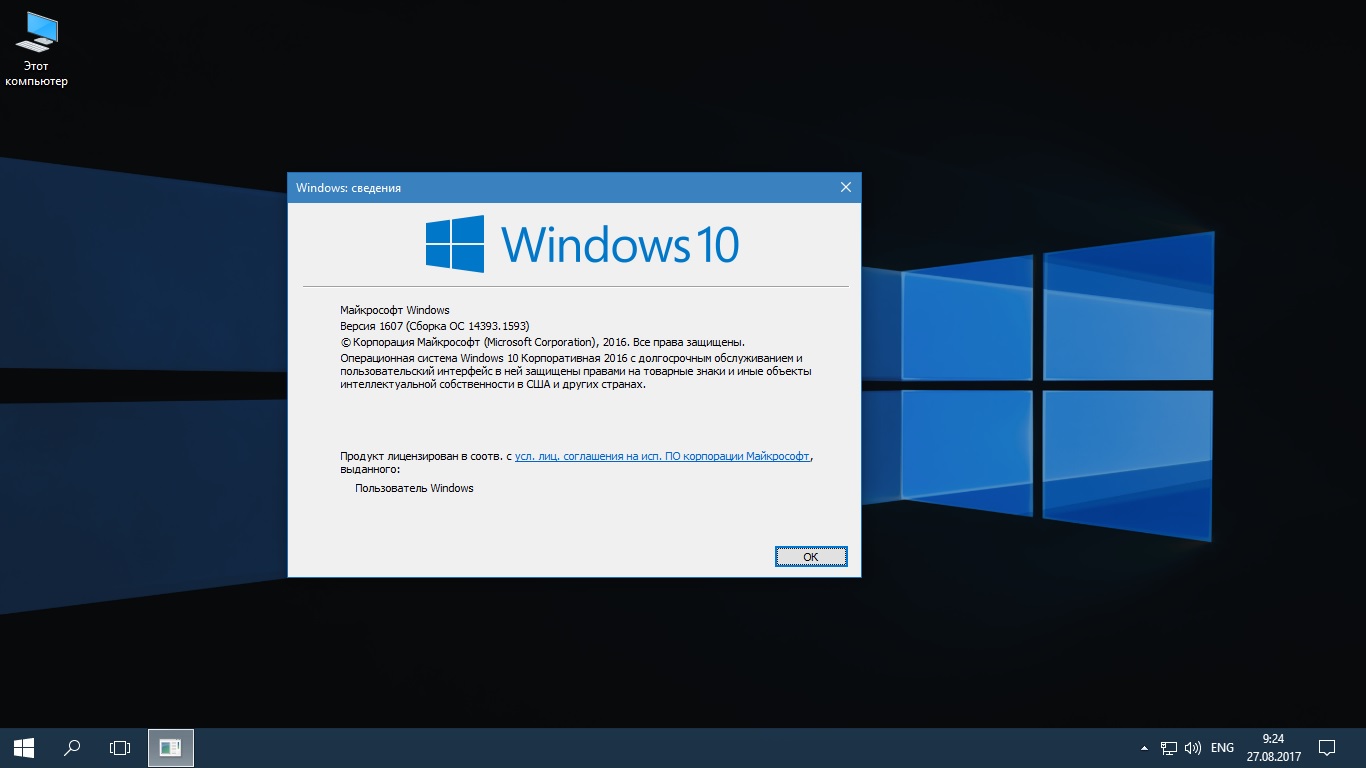Open the Этот компьютер desktop icon
This screenshot has width=1366, height=768.
coord(36,49)
